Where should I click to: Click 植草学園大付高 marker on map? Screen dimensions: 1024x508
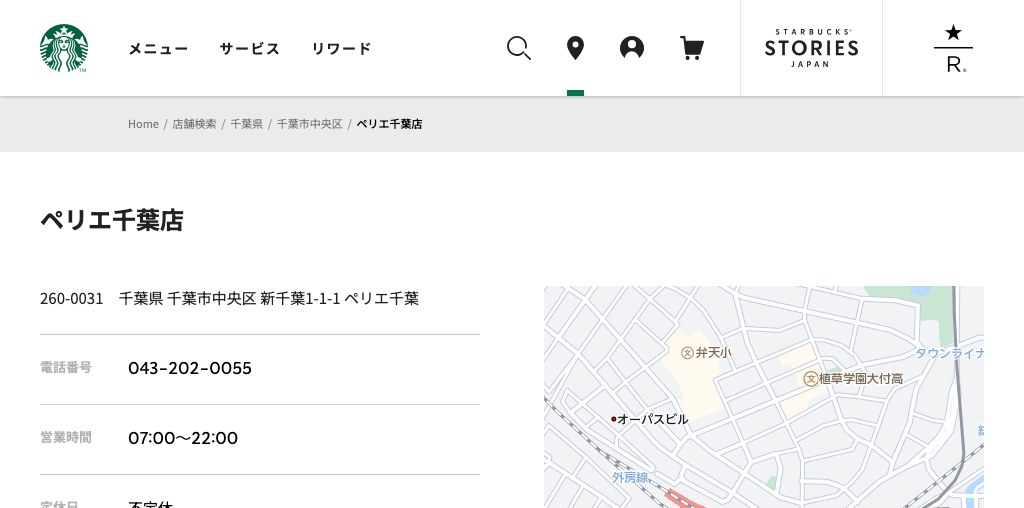(x=853, y=379)
